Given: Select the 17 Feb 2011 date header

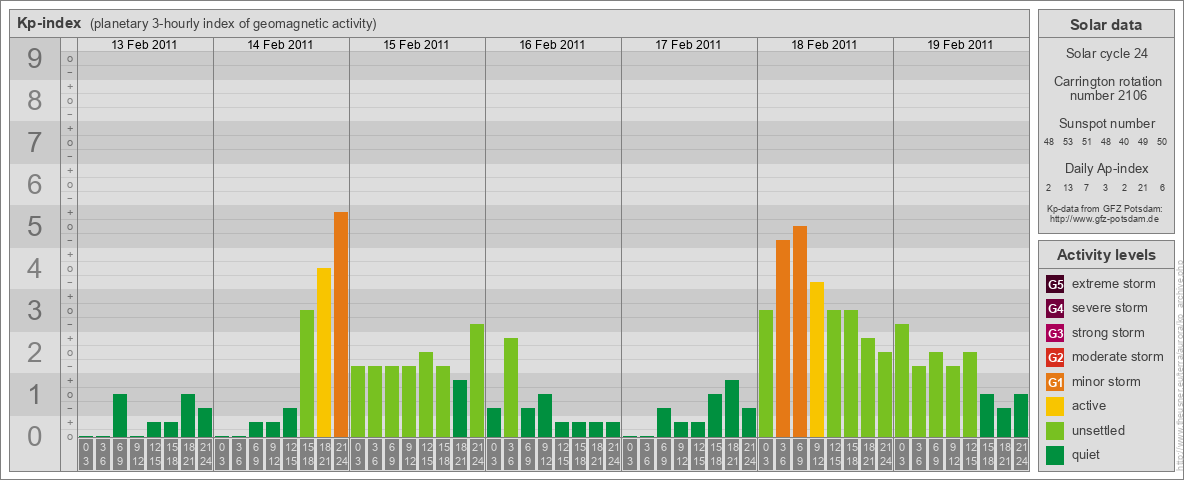Looking at the screenshot, I should click(688, 45).
